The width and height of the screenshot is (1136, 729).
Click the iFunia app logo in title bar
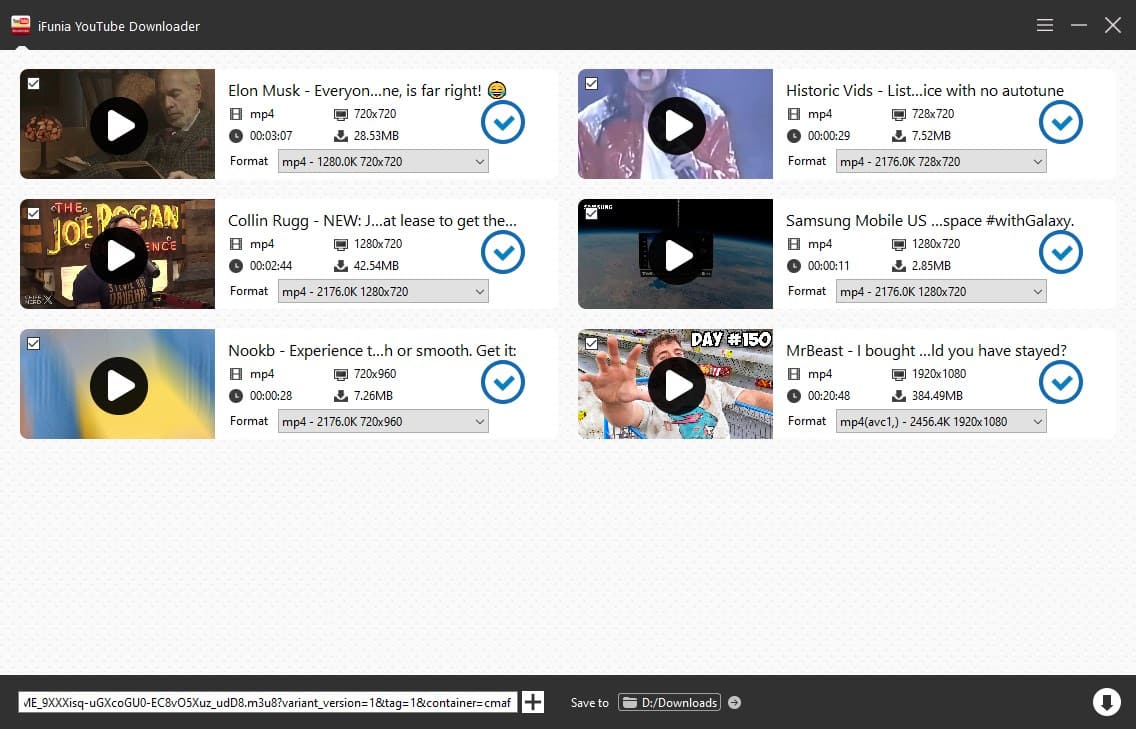tap(20, 25)
